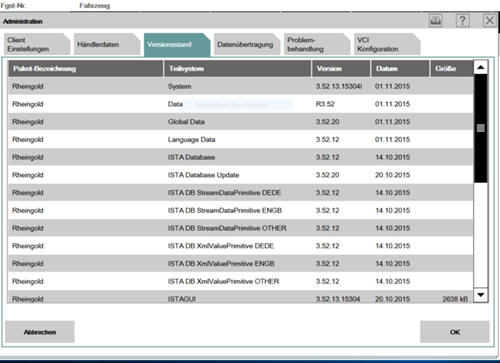Select the Versionsstand tab
The image size is (500, 363).
pyautogui.click(x=177, y=44)
